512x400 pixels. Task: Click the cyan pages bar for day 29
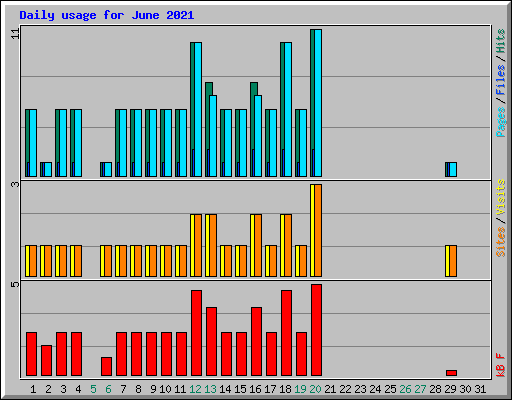click(x=453, y=169)
